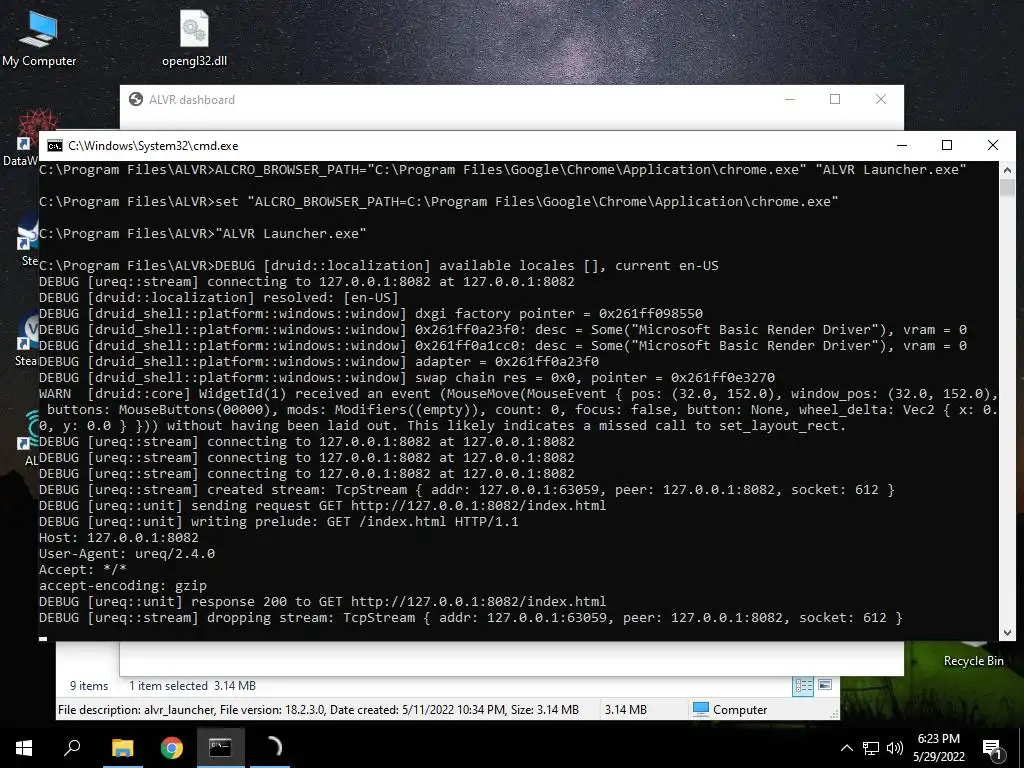The width and height of the screenshot is (1024, 768).
Task: Click the 'available locales [], current en-US' line
Action: tap(379, 266)
